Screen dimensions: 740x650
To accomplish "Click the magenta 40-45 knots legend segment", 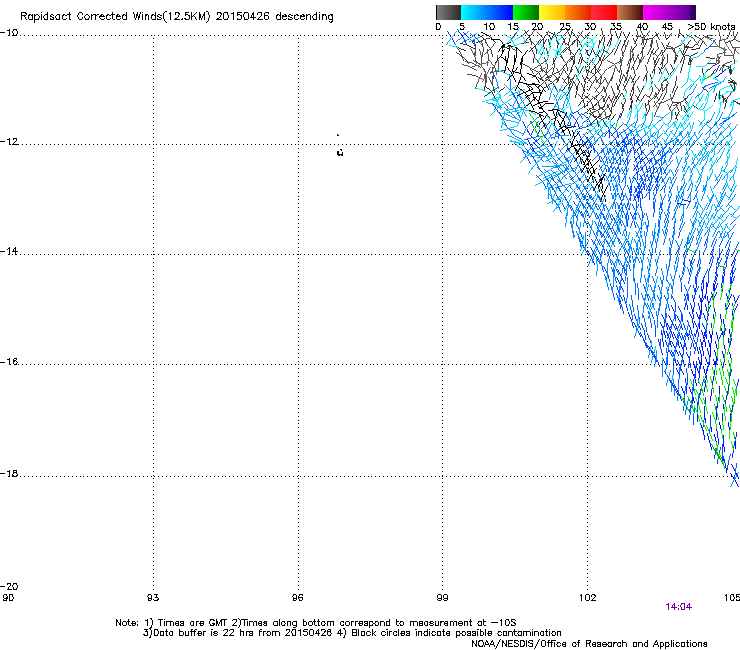I will [656, 12].
